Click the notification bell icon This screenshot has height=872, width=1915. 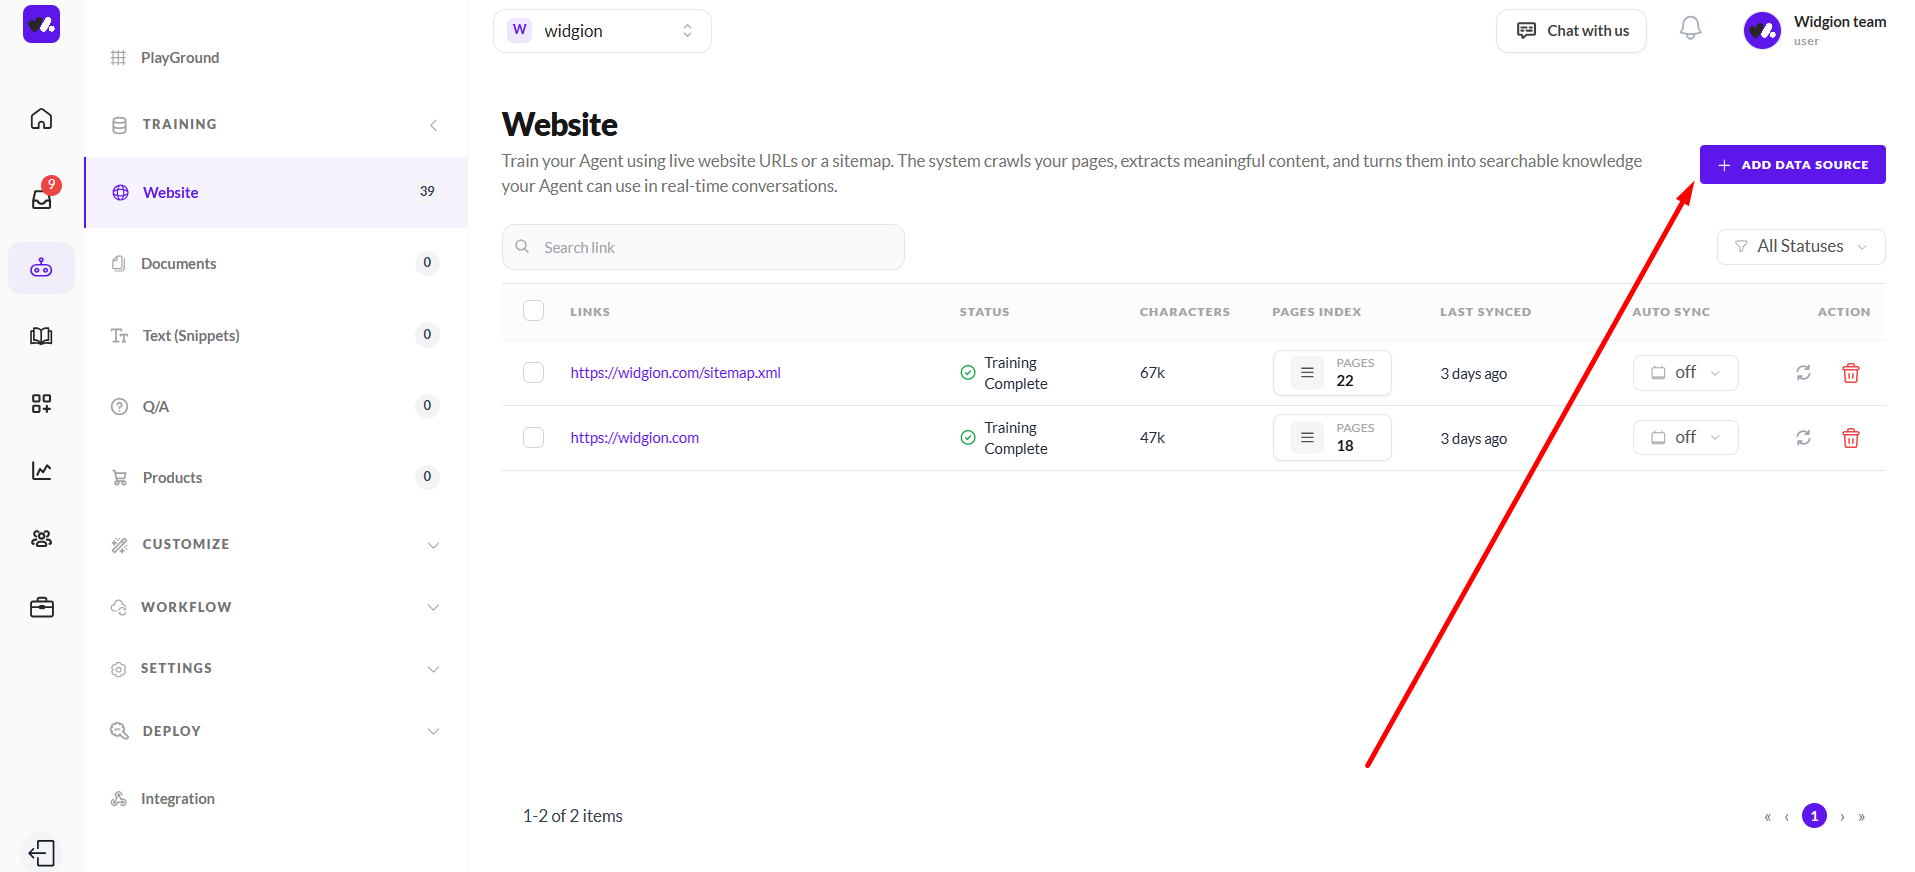pyautogui.click(x=1690, y=29)
